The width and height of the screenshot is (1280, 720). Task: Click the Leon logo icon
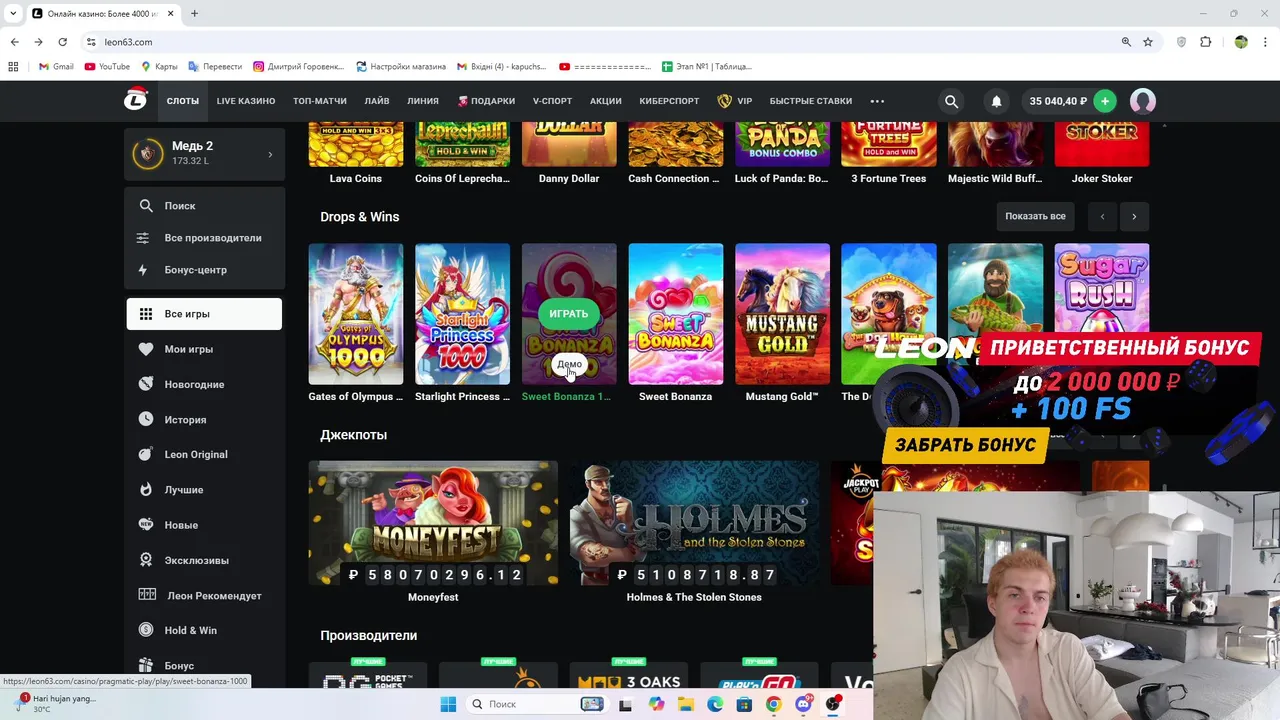coord(135,100)
